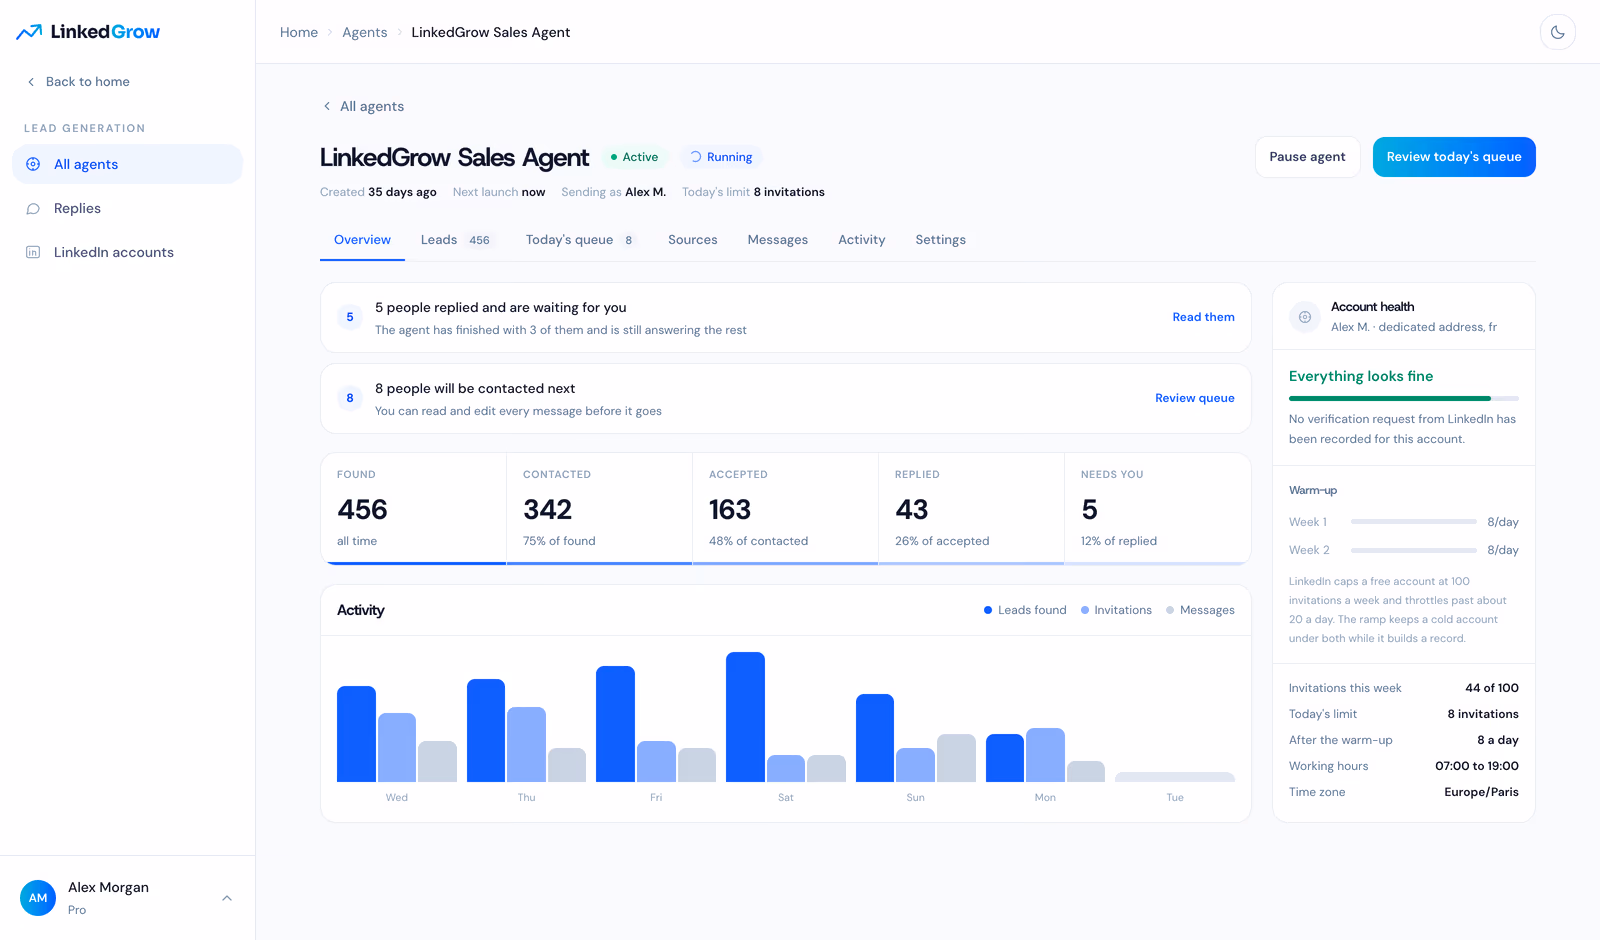
Task: Click the green Active status badge
Action: point(634,157)
